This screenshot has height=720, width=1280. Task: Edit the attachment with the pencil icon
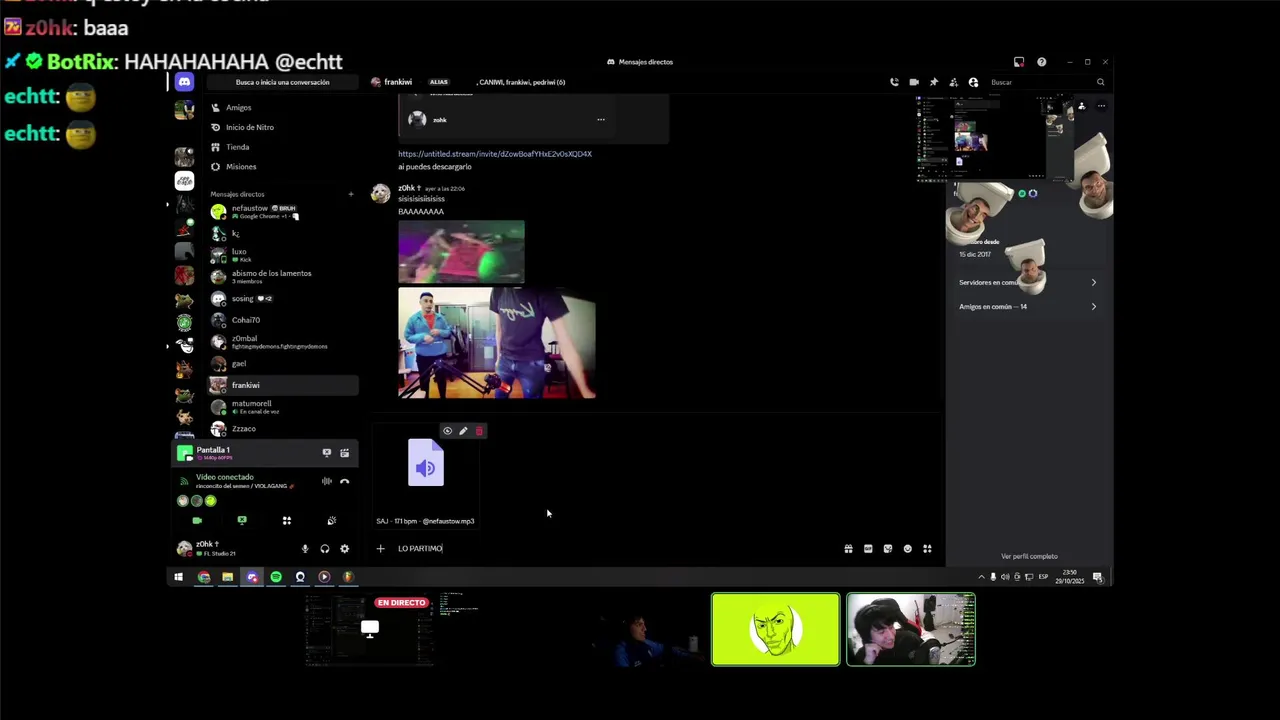coord(463,431)
